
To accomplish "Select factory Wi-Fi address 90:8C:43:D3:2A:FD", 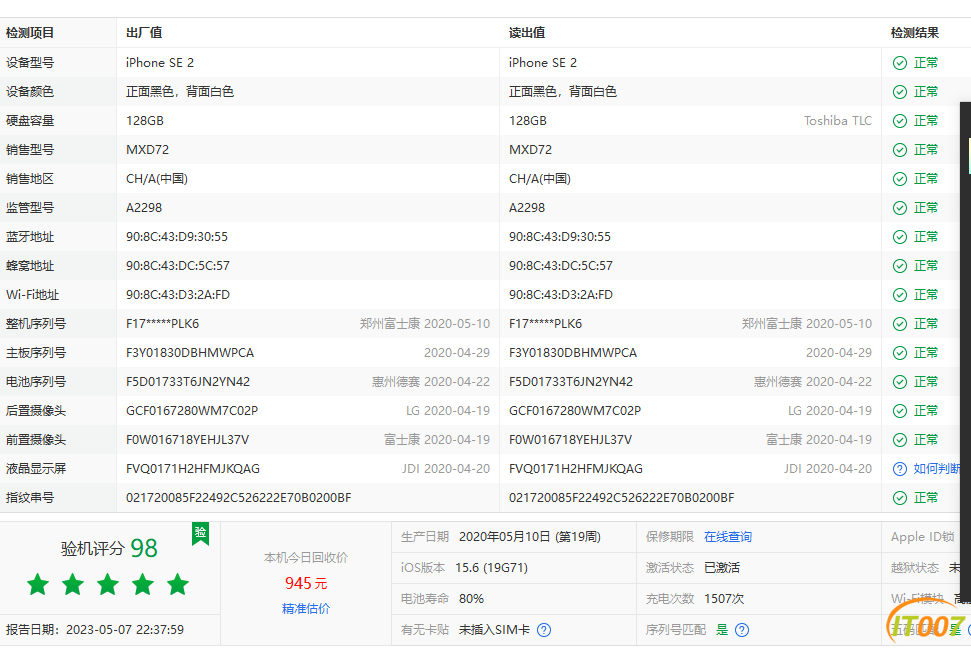I will click(178, 295).
